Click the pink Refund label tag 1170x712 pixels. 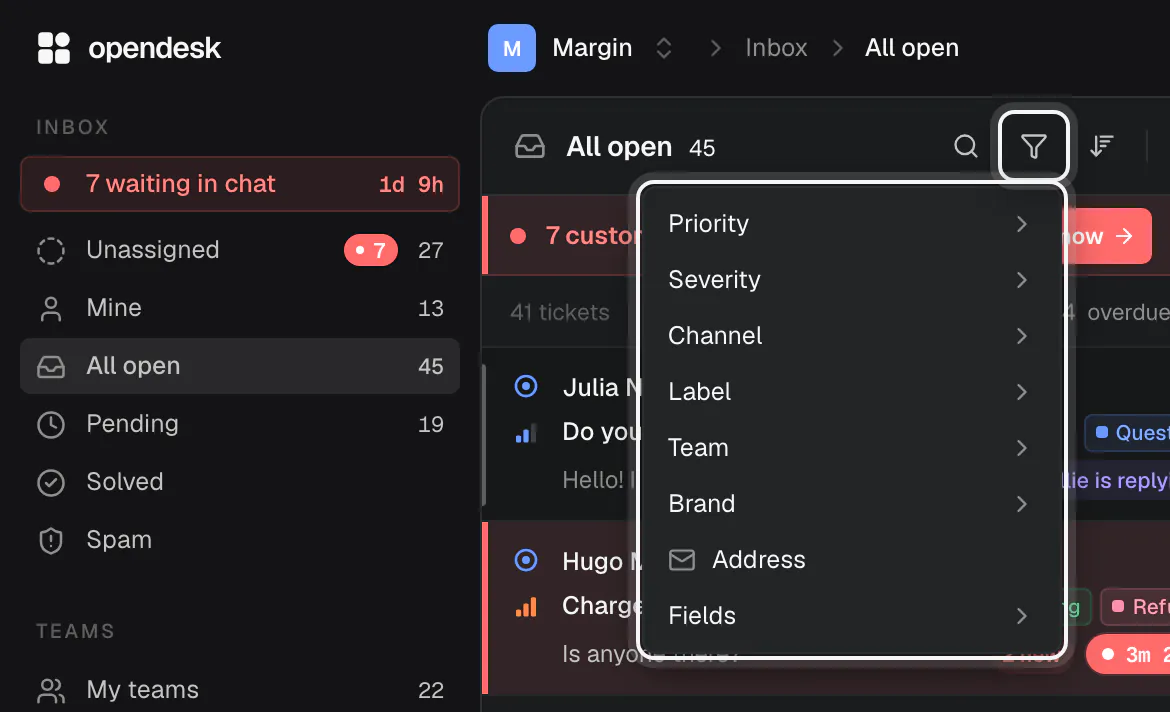click(1136, 607)
